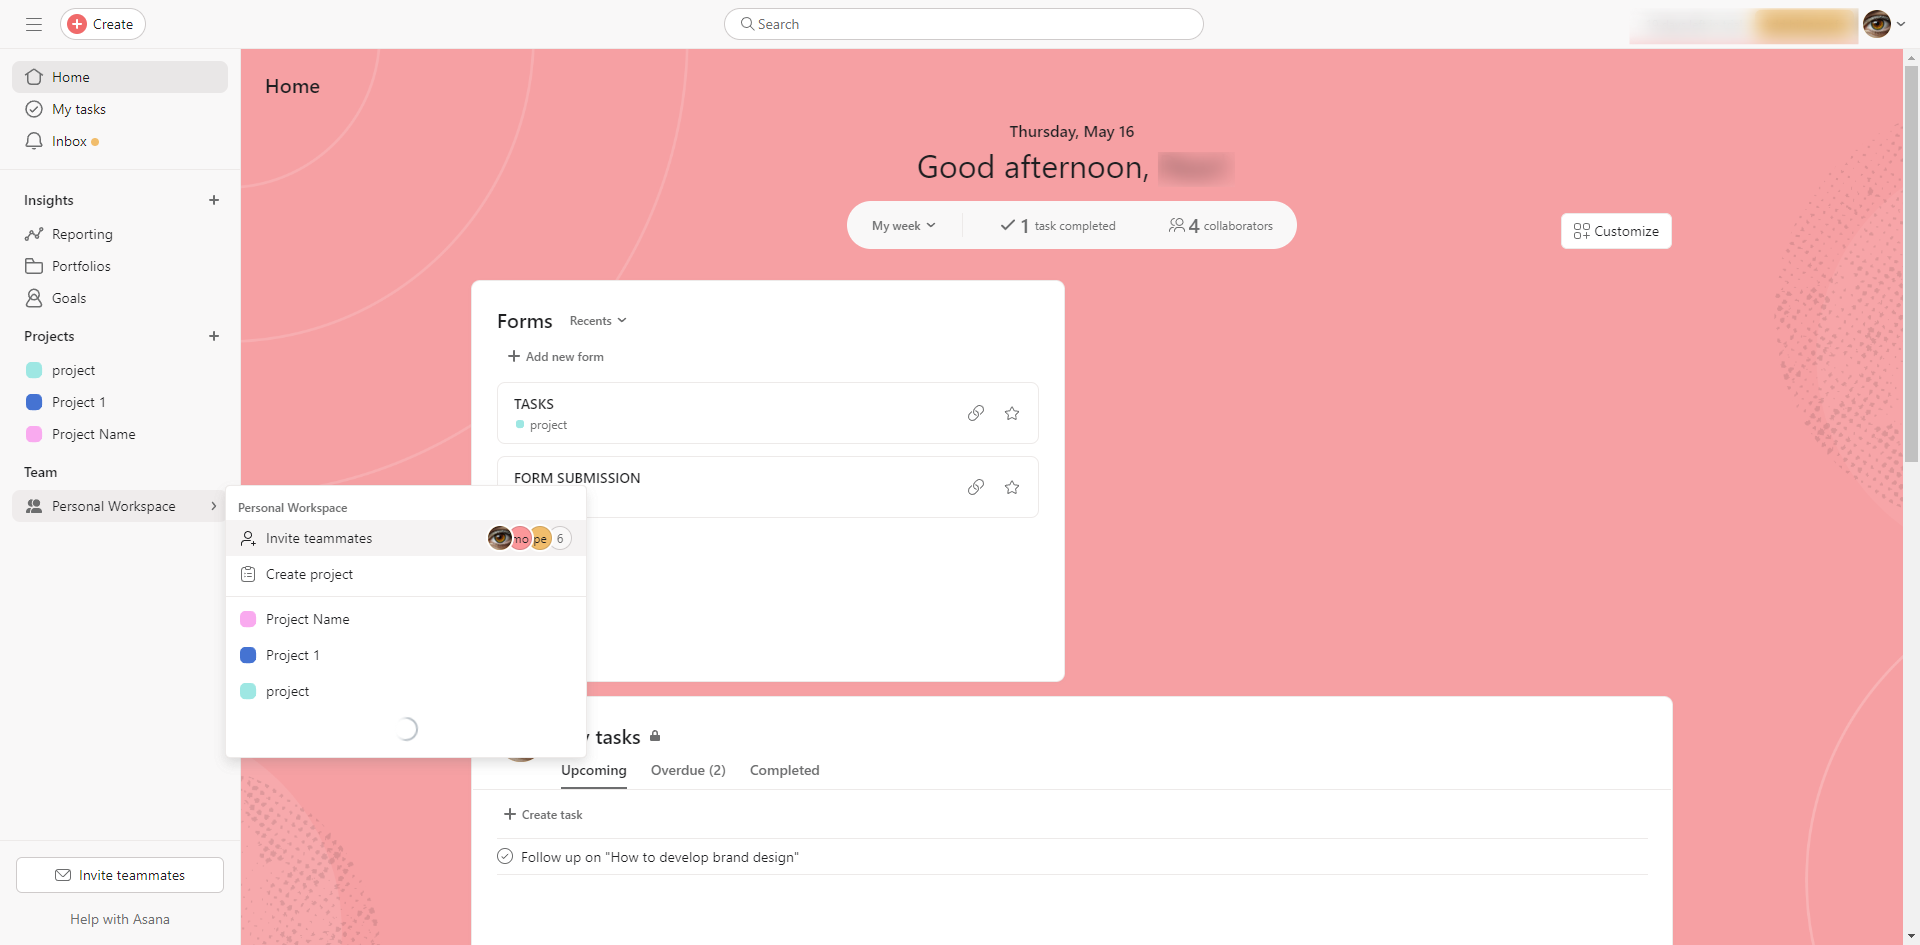The height and width of the screenshot is (945, 1920).
Task: Click the plus icon beside Add new form
Action: click(x=514, y=356)
